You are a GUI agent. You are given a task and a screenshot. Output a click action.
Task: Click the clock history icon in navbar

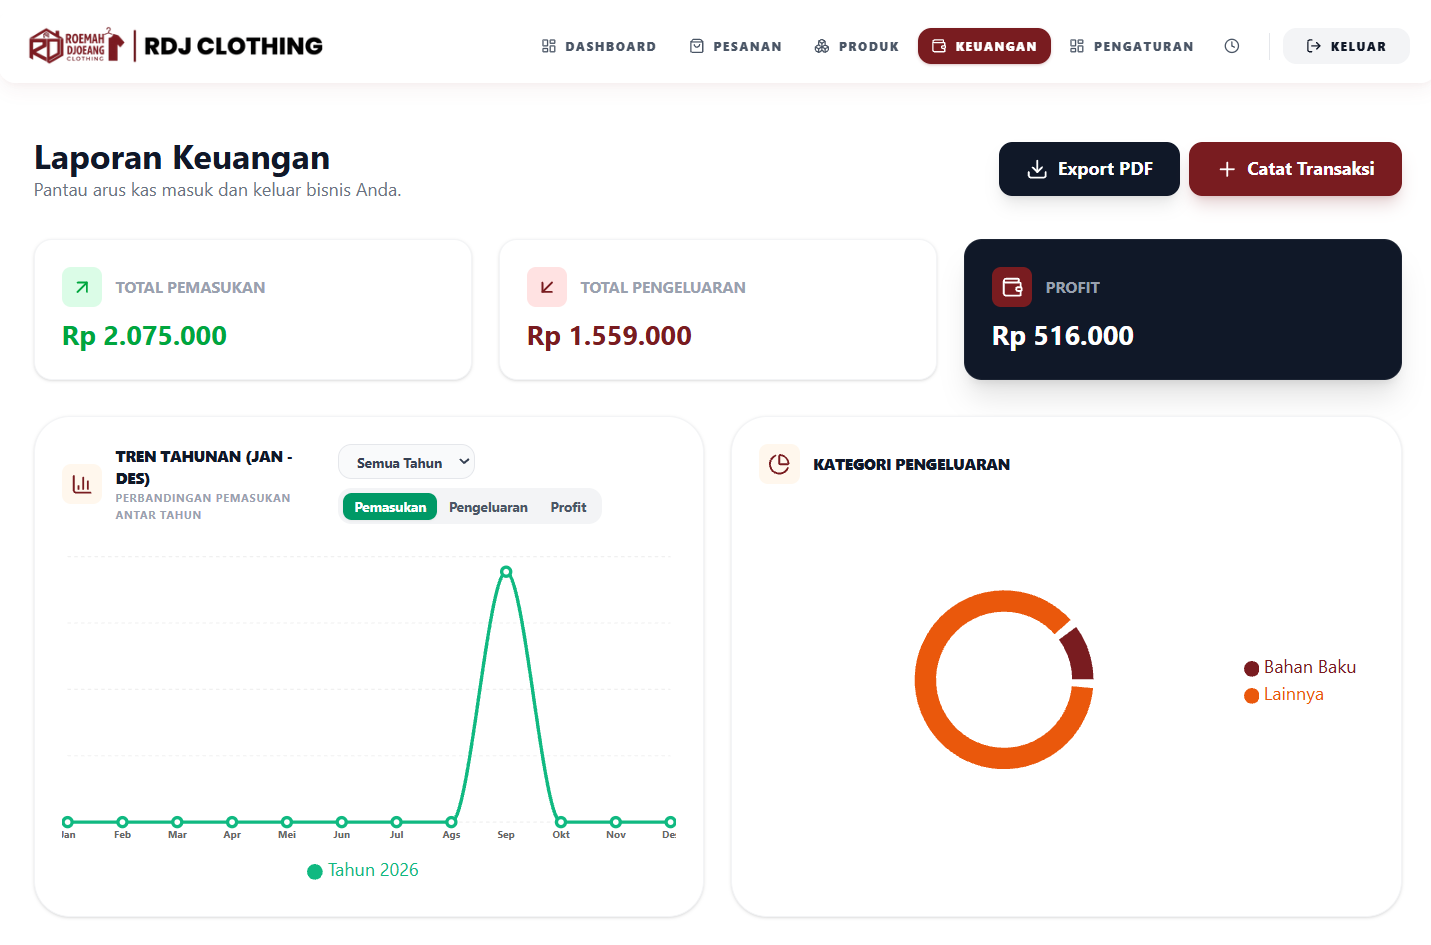[1232, 46]
